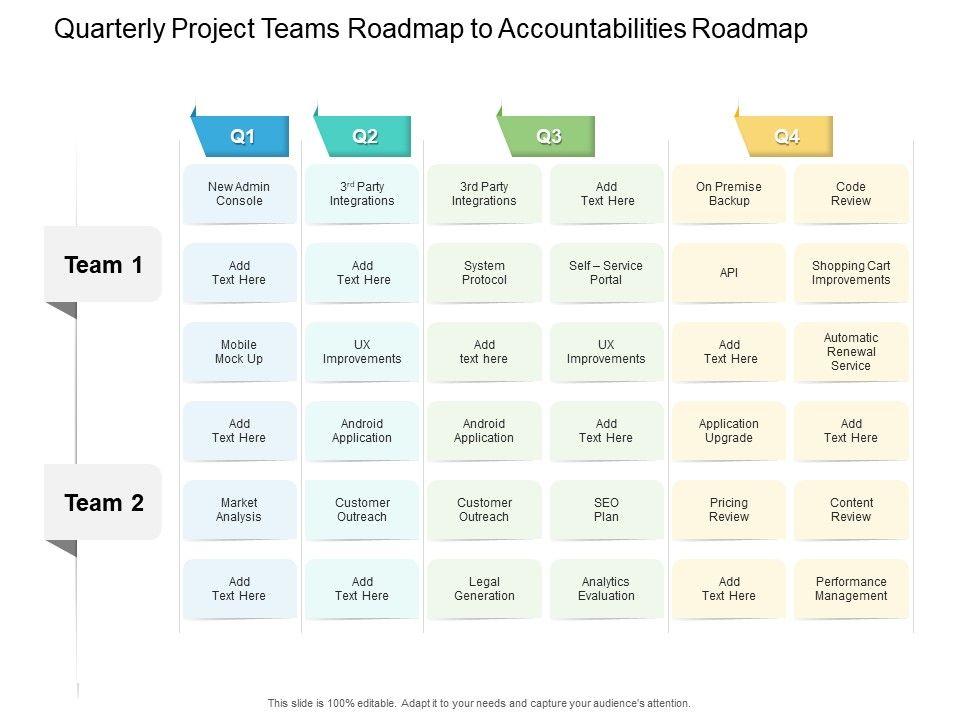This screenshot has width=960, height=720.
Task: Select the Performance Management card
Action: click(x=851, y=589)
